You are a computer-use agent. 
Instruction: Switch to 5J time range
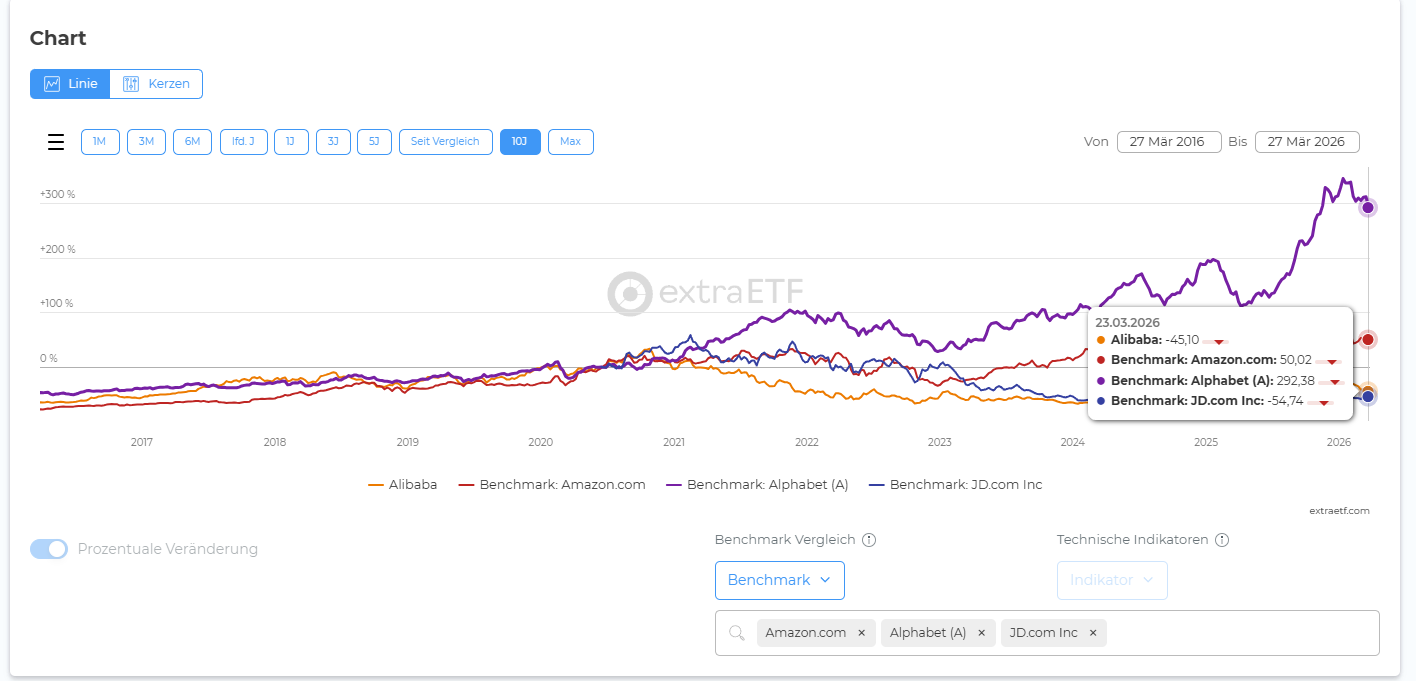coord(374,142)
